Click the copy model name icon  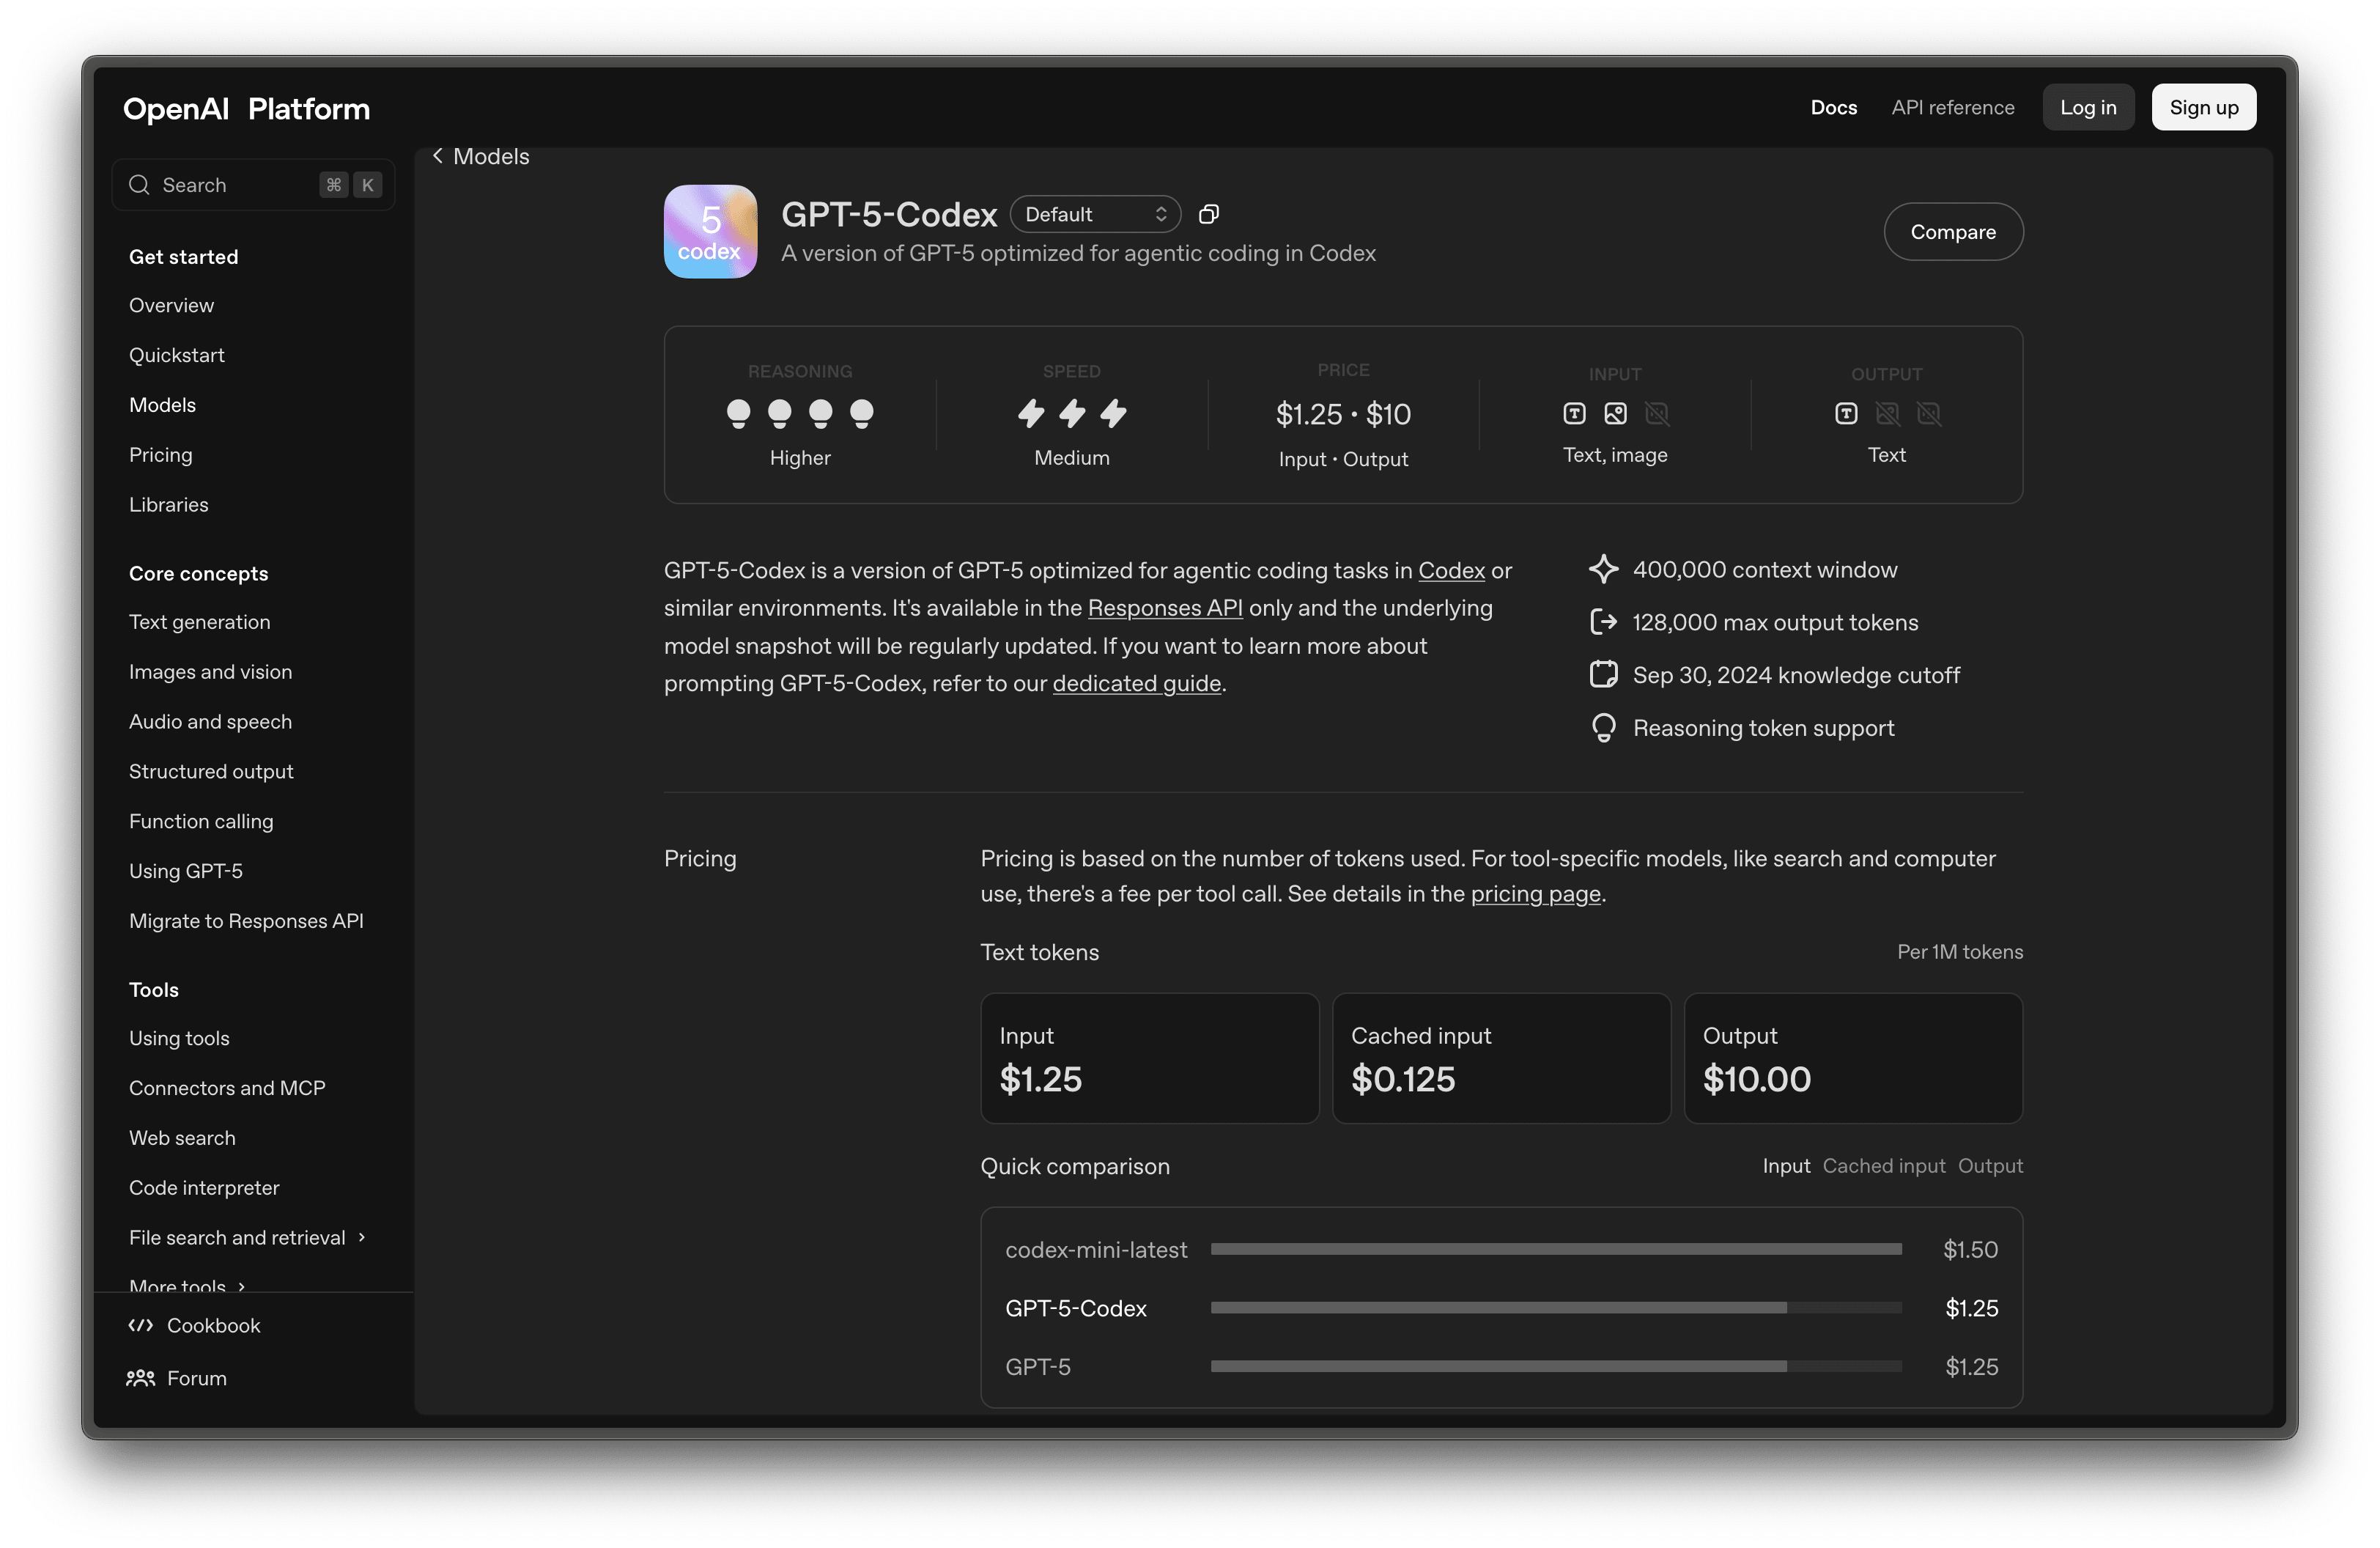[1209, 214]
